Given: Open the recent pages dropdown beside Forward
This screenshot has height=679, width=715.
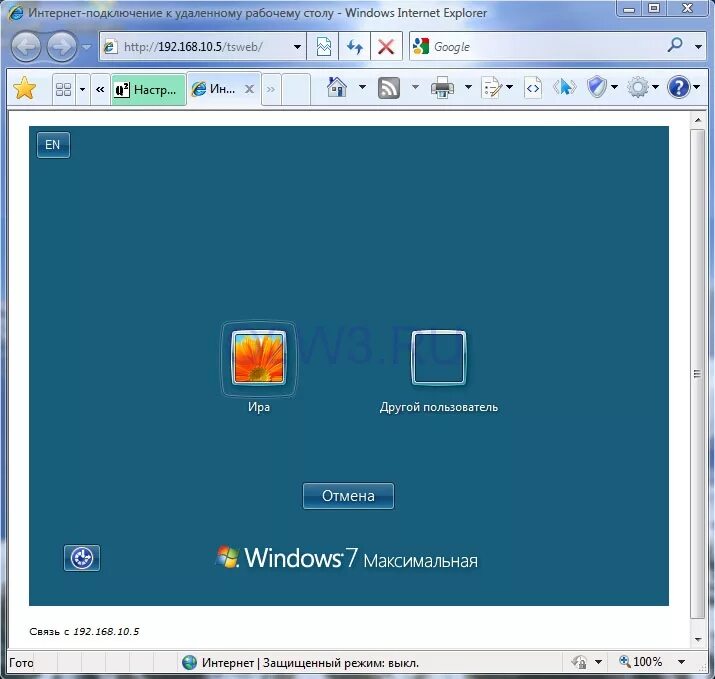Looking at the screenshot, I should coord(86,47).
